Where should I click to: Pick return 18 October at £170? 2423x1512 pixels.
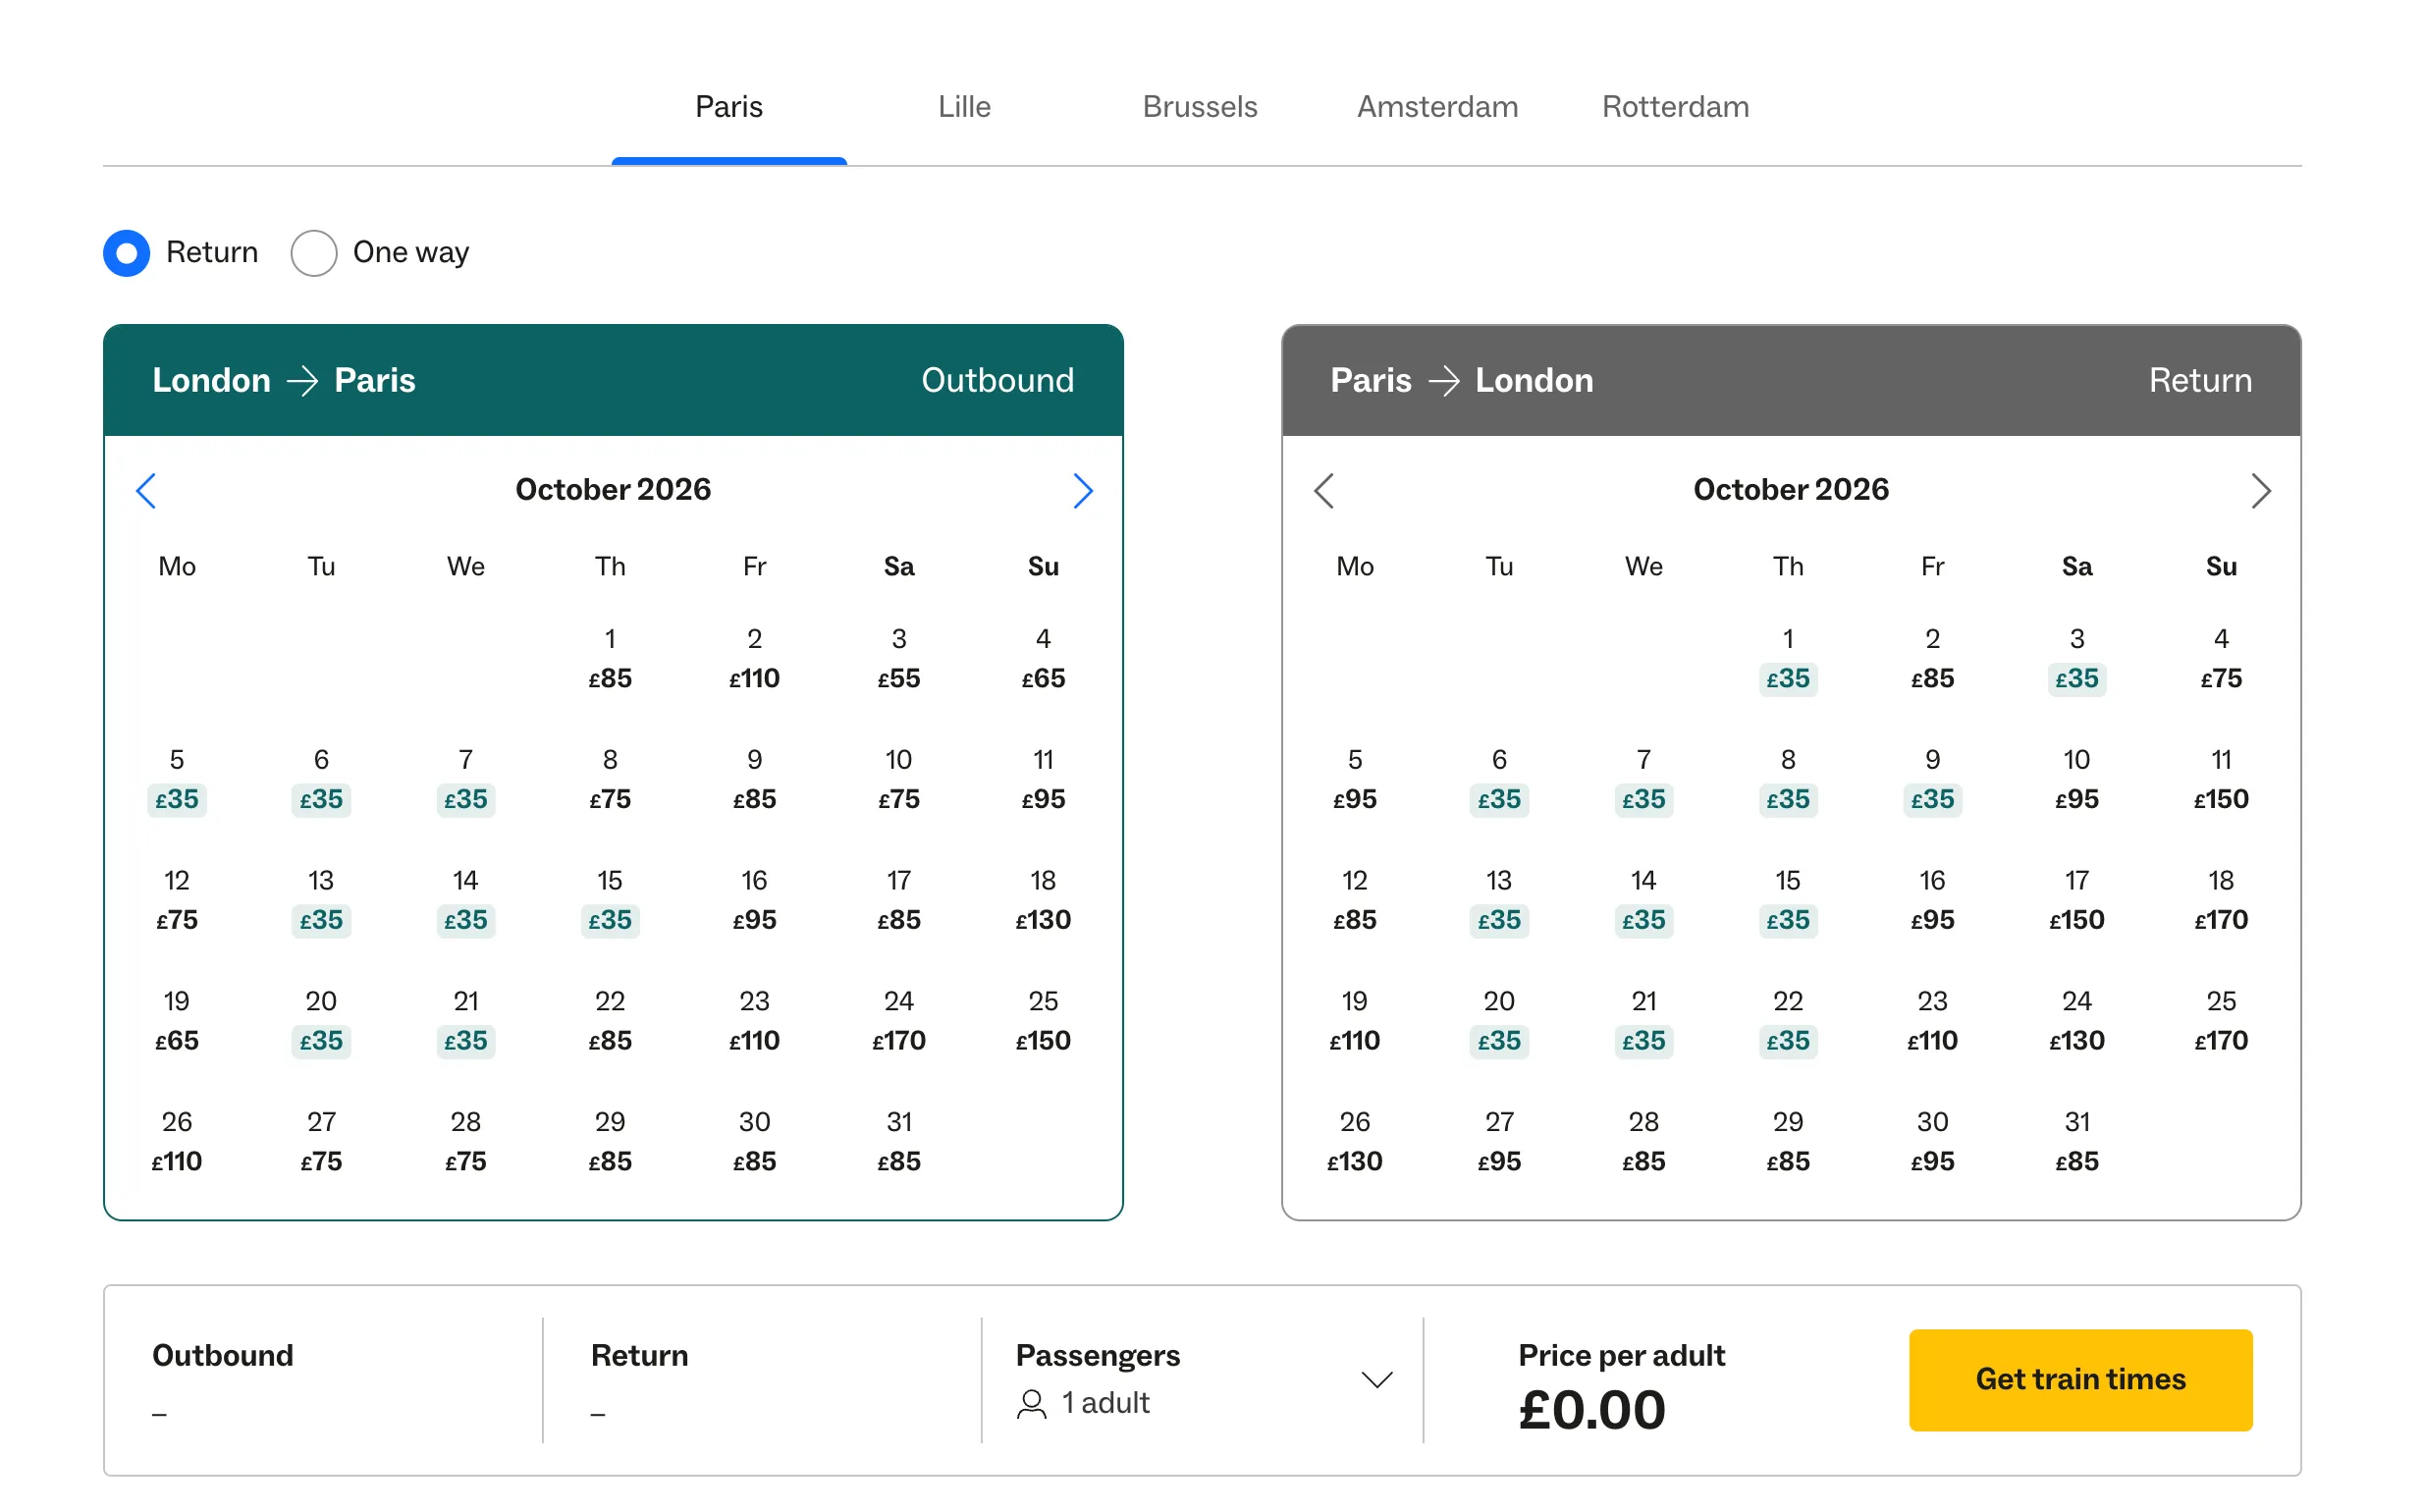pyautogui.click(x=2221, y=900)
